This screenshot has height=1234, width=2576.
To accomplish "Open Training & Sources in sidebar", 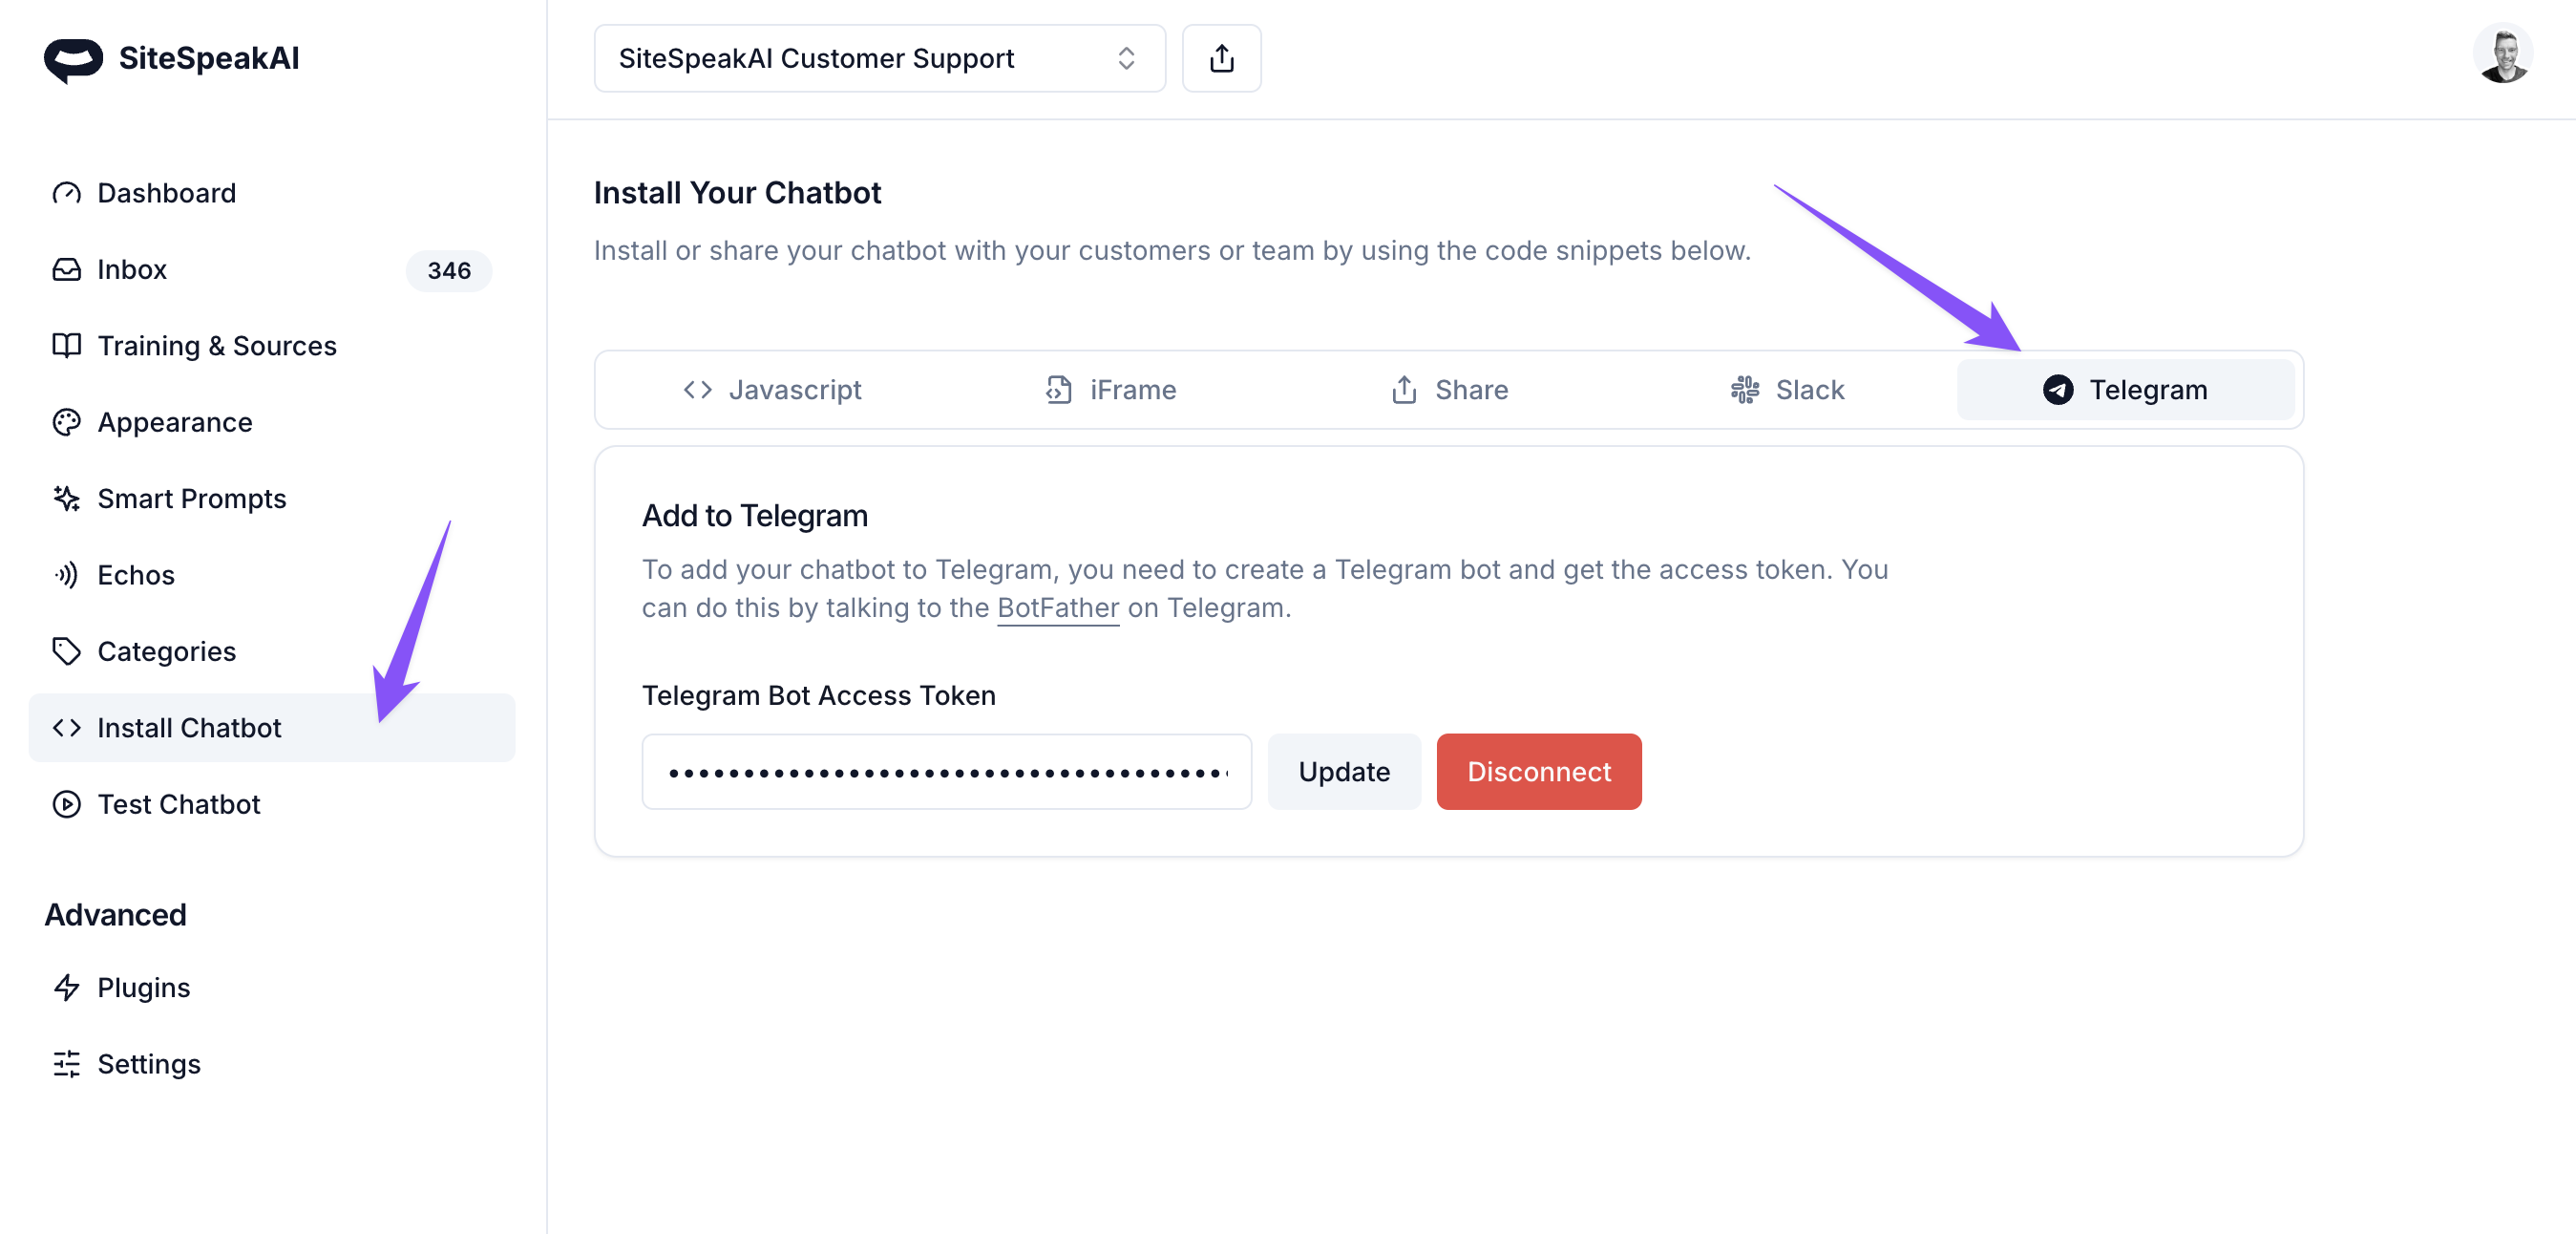I will tap(217, 346).
